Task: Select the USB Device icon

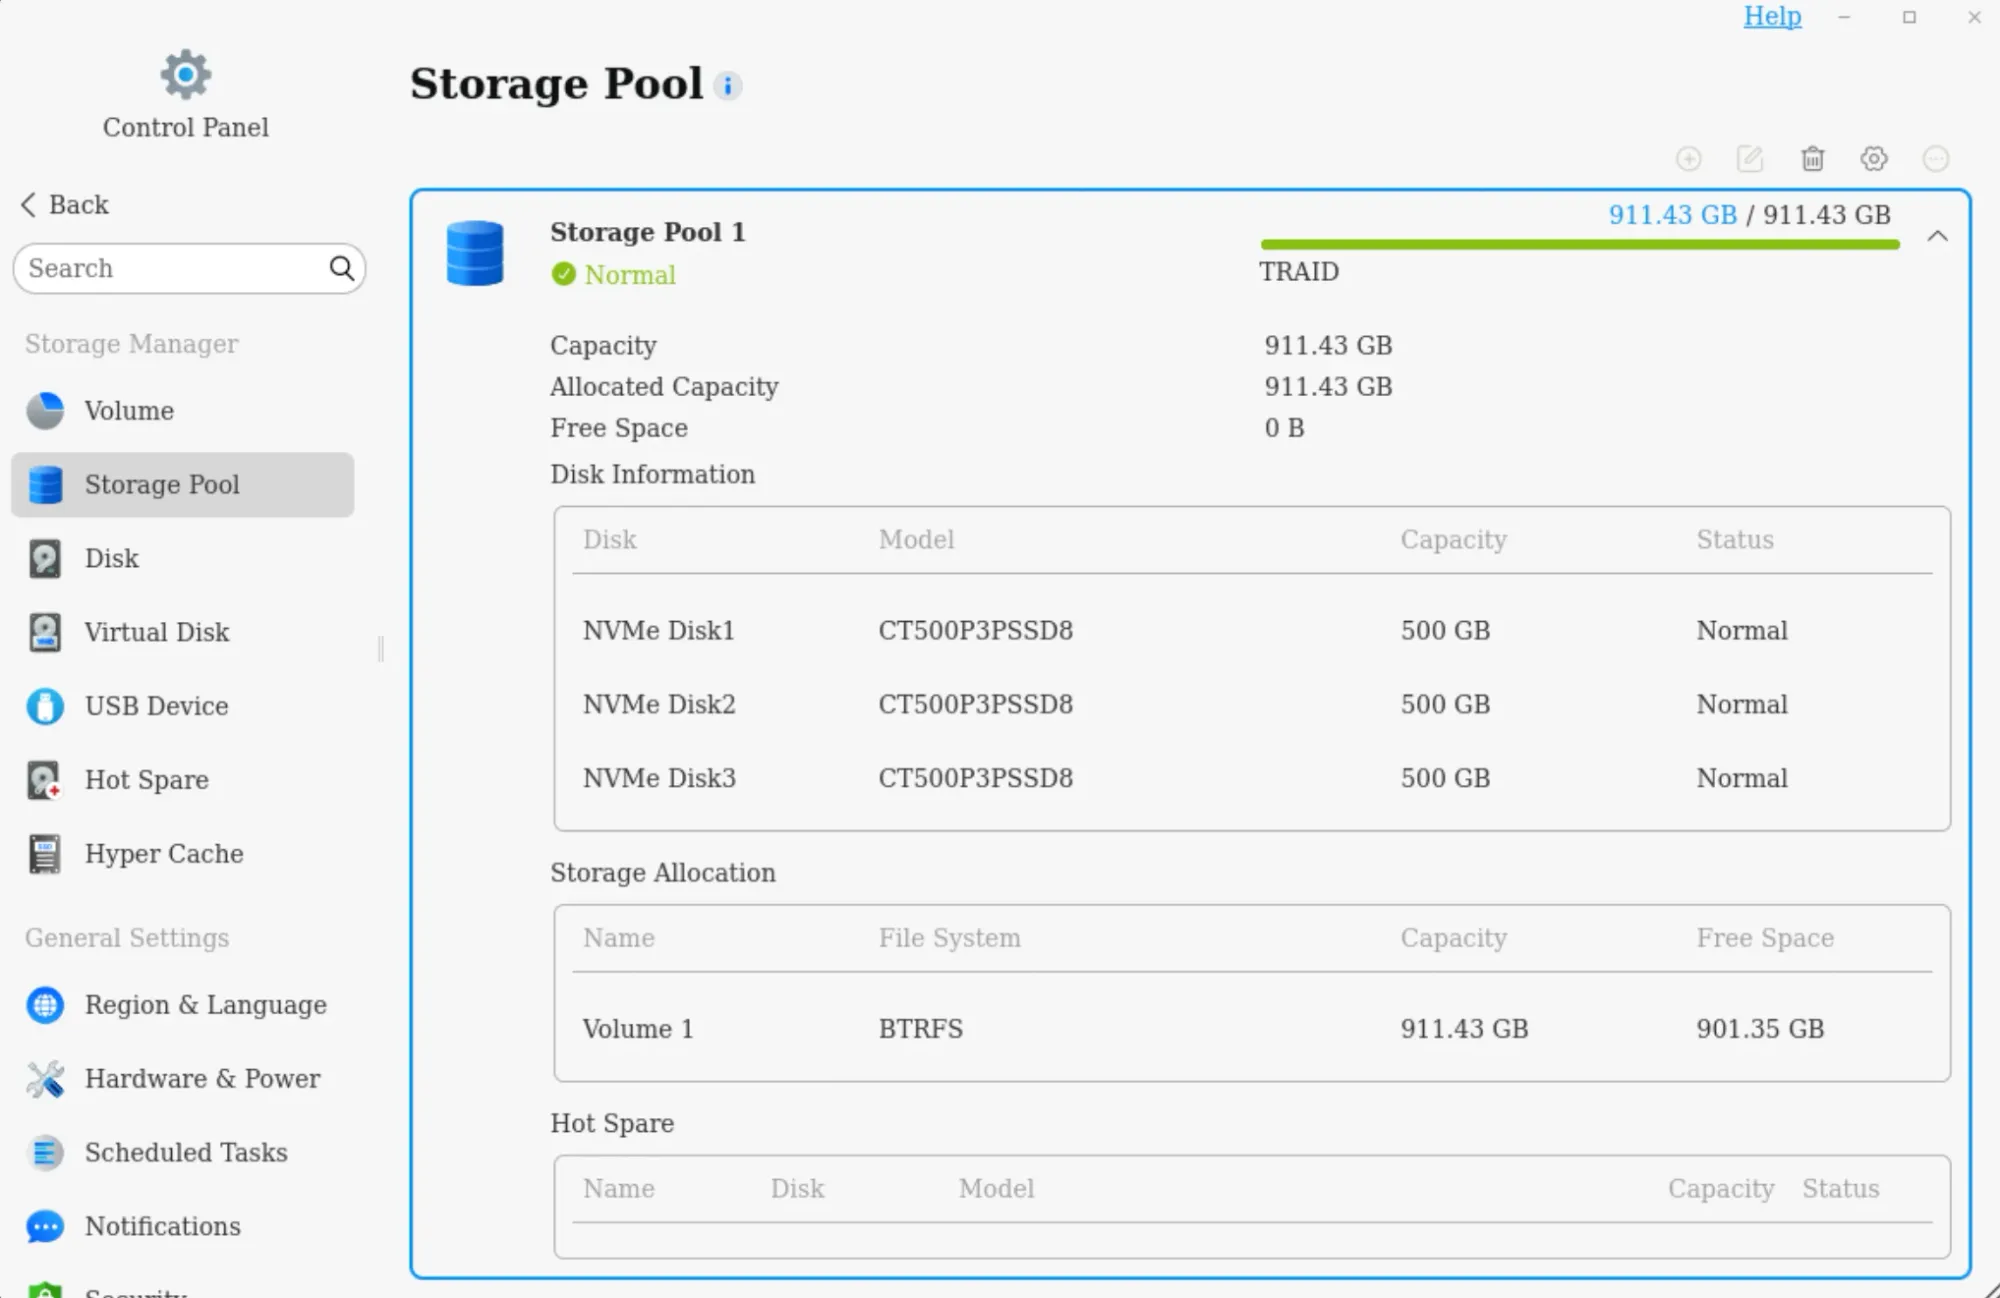Action: (x=44, y=706)
